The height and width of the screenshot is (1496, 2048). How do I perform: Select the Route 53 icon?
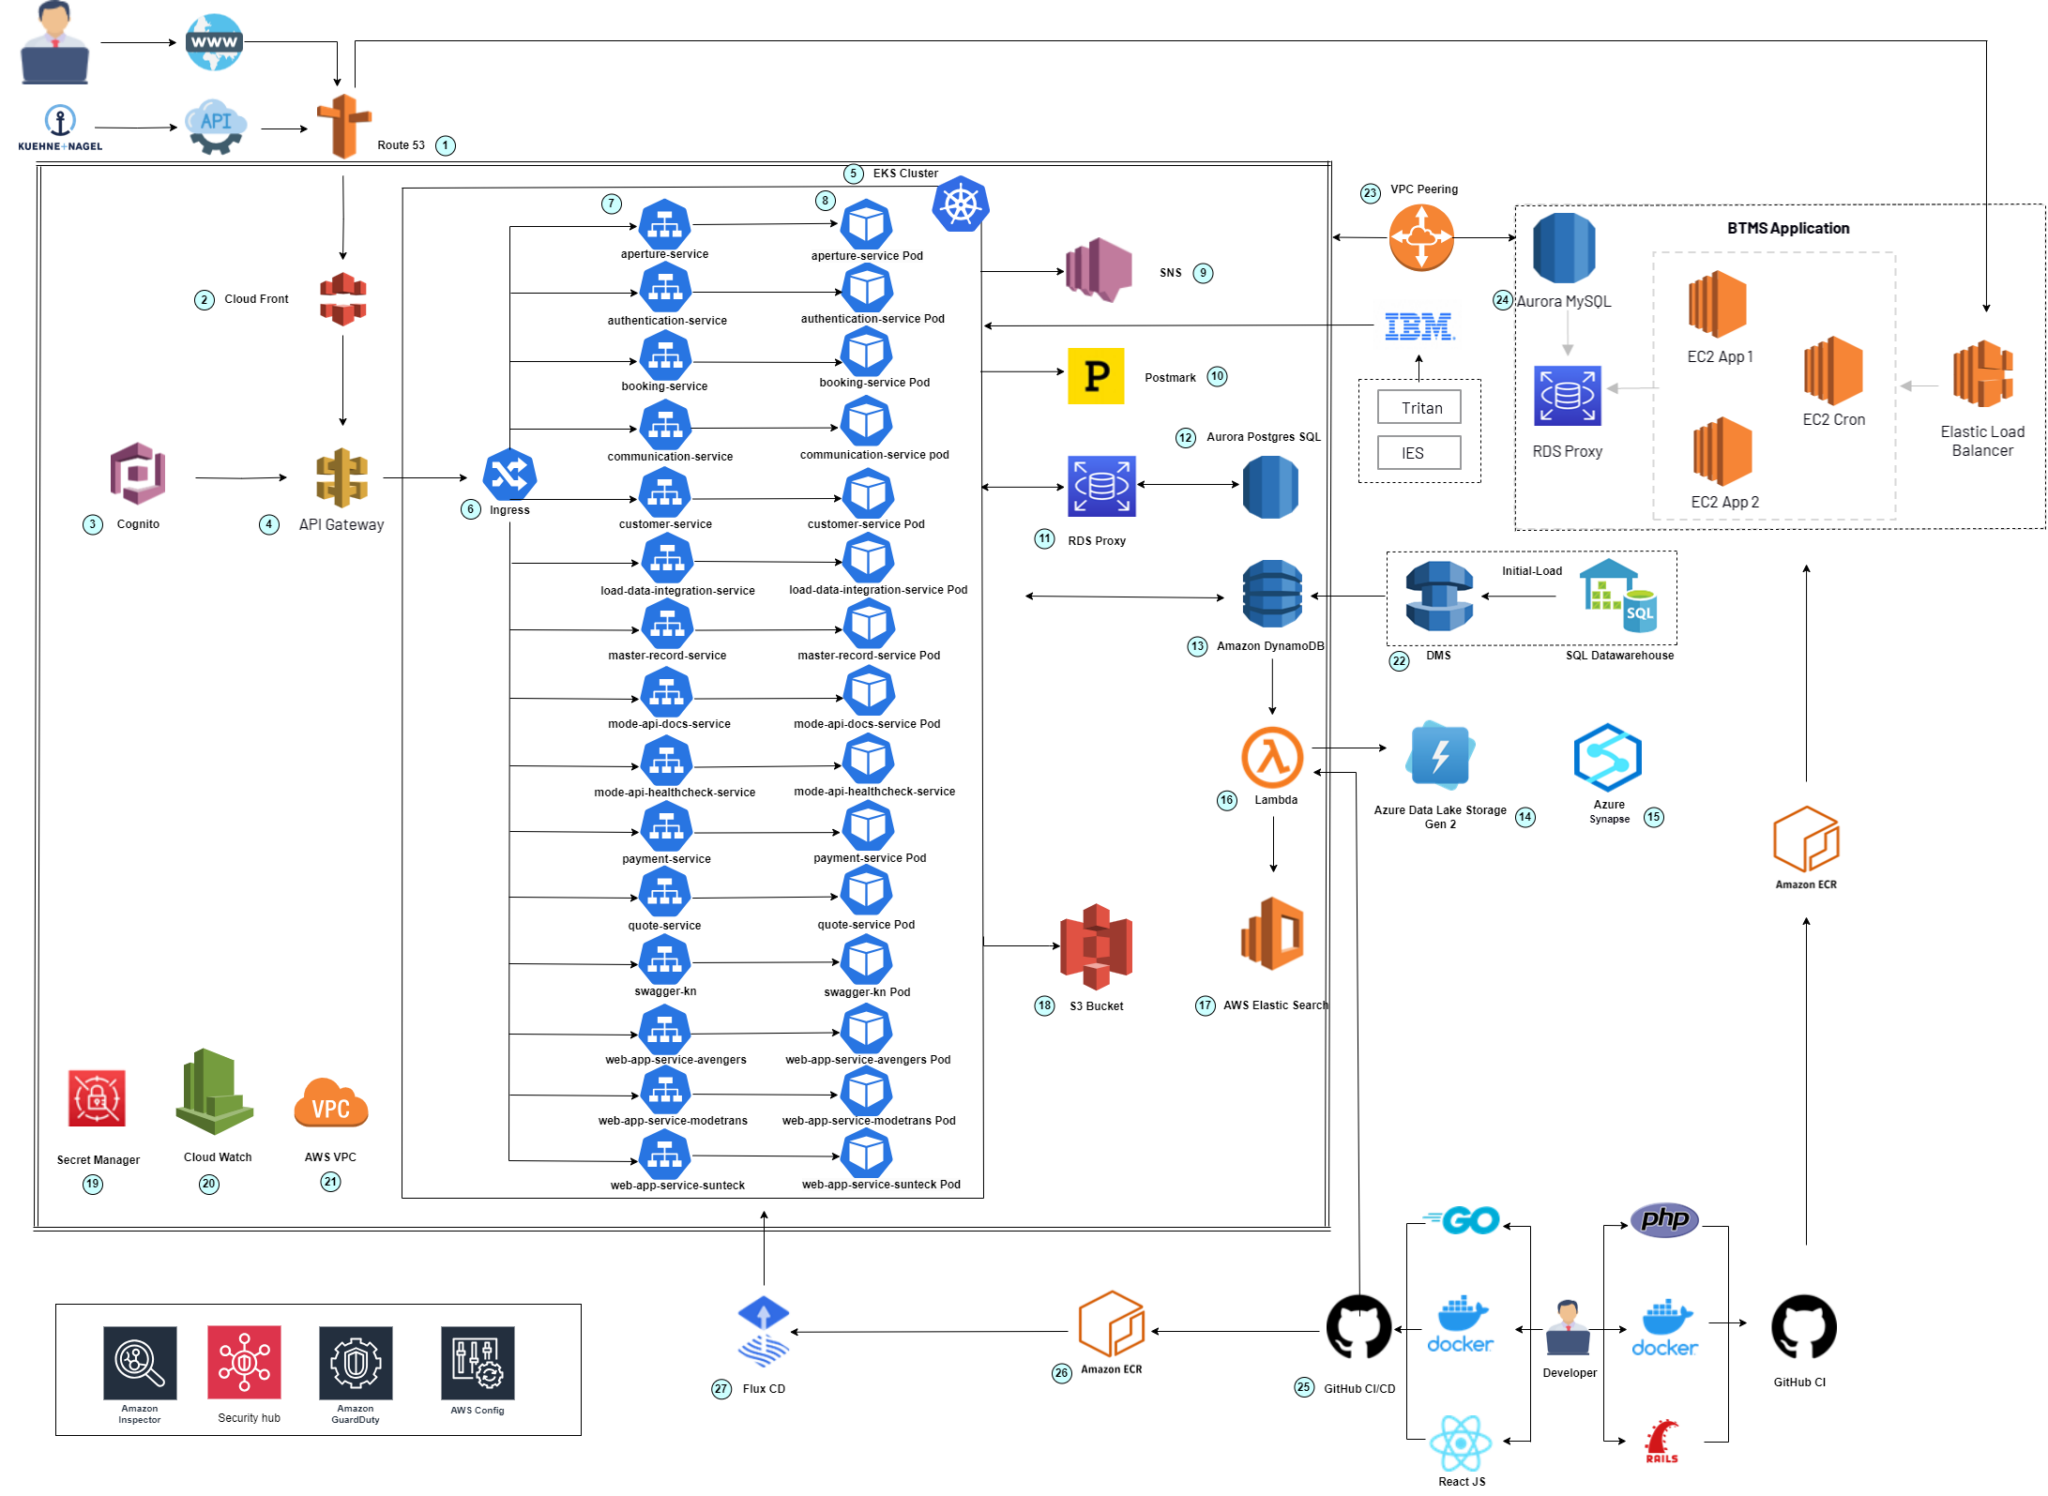(x=342, y=128)
